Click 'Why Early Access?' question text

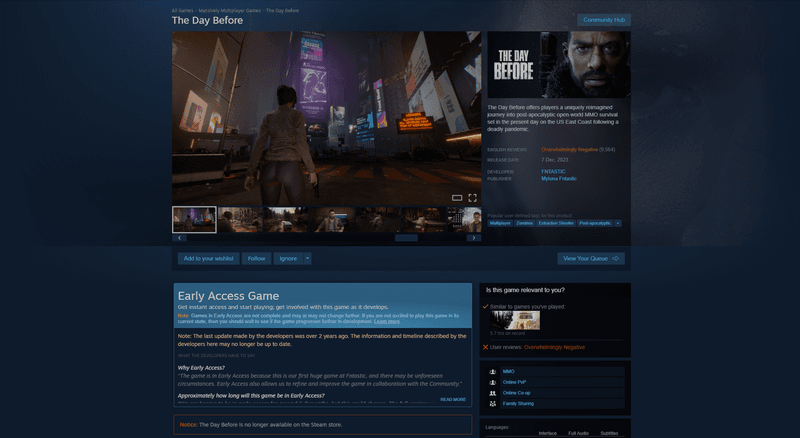(201, 368)
